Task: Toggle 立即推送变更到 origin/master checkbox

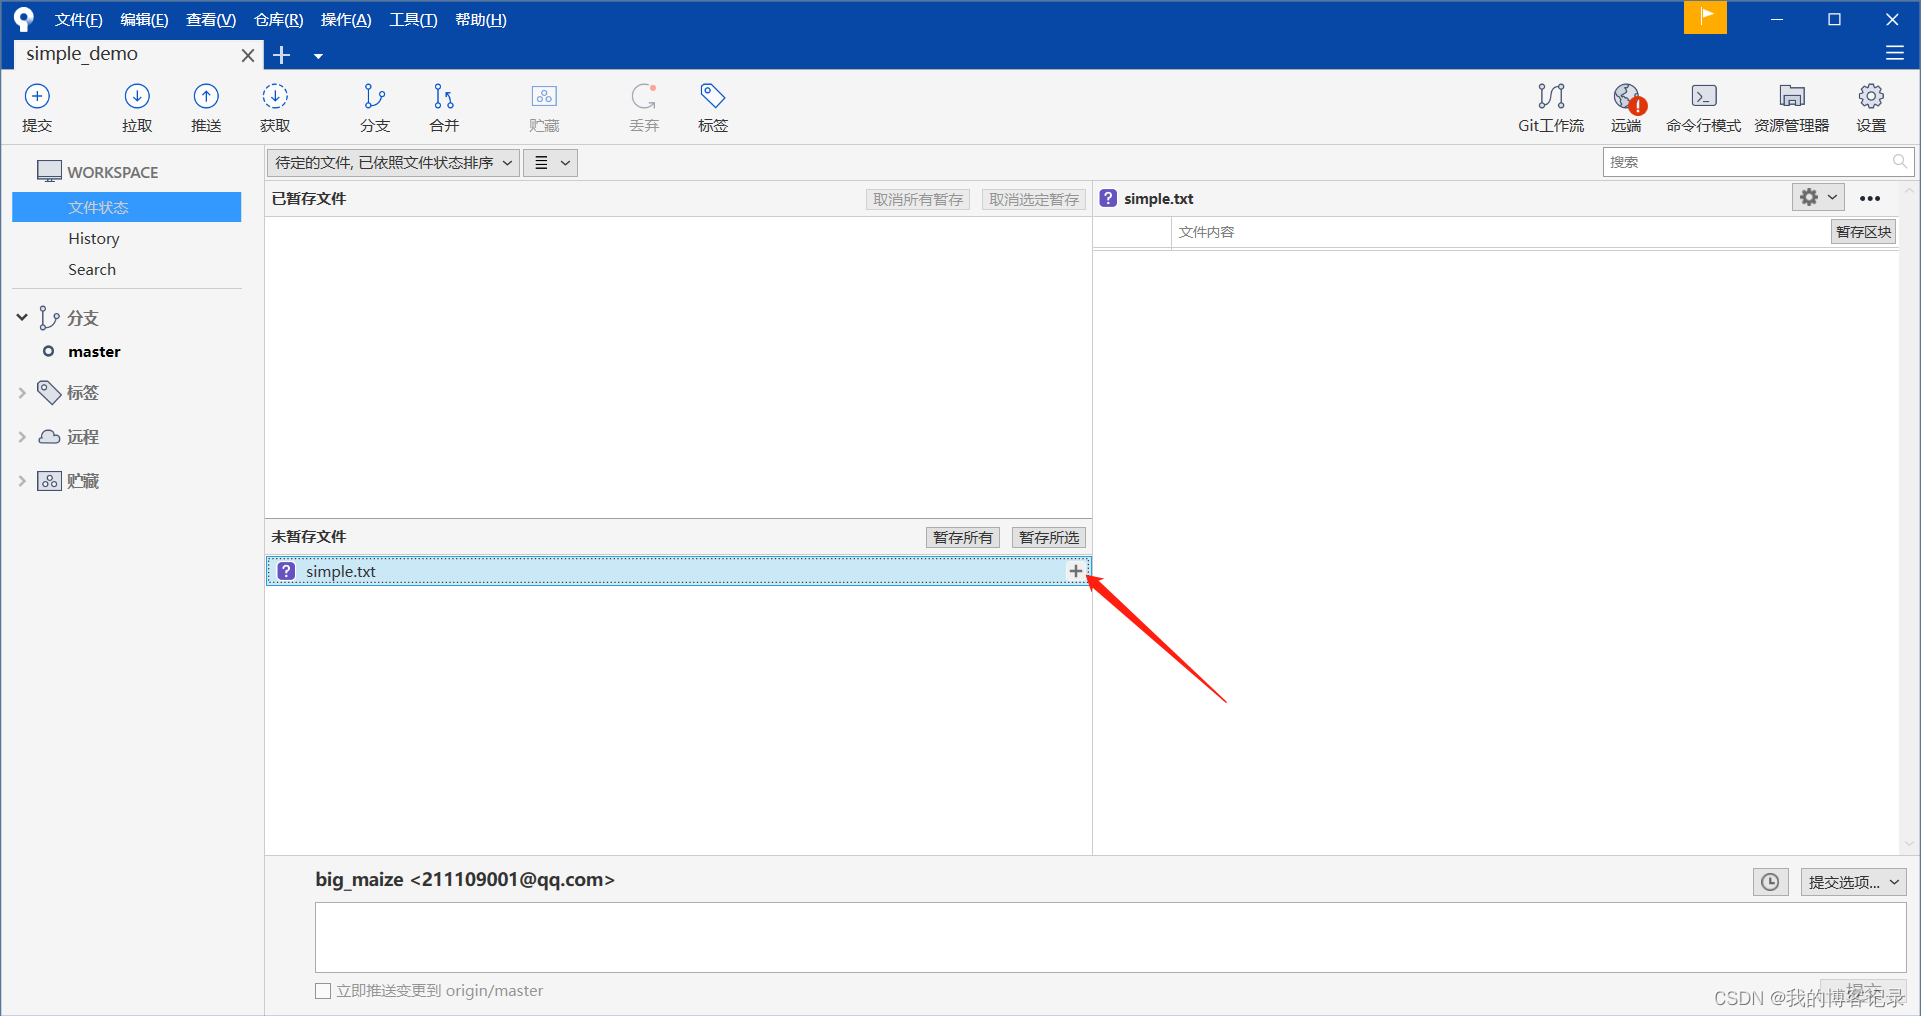Action: click(323, 991)
